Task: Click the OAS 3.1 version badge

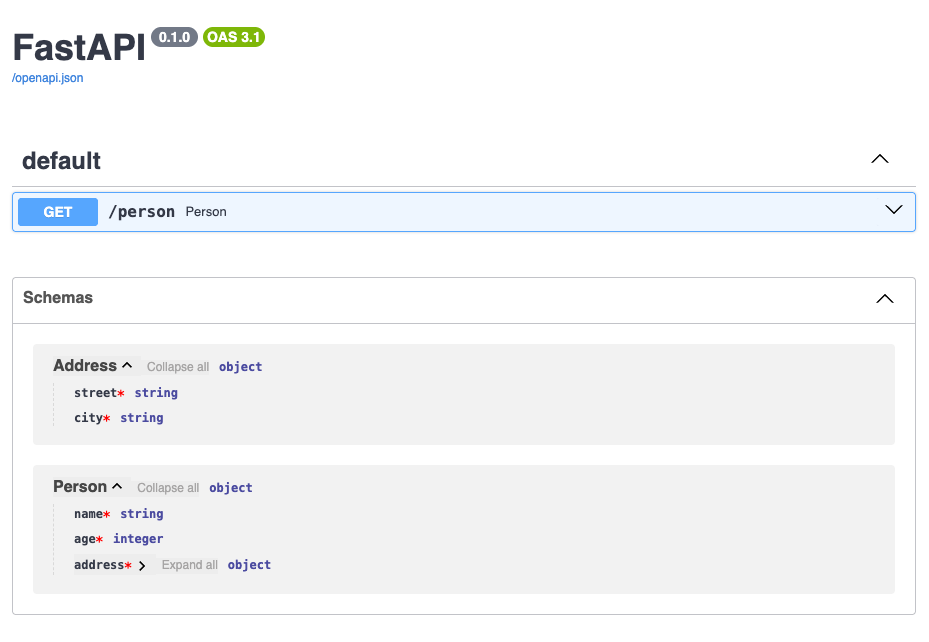Action: coord(233,37)
